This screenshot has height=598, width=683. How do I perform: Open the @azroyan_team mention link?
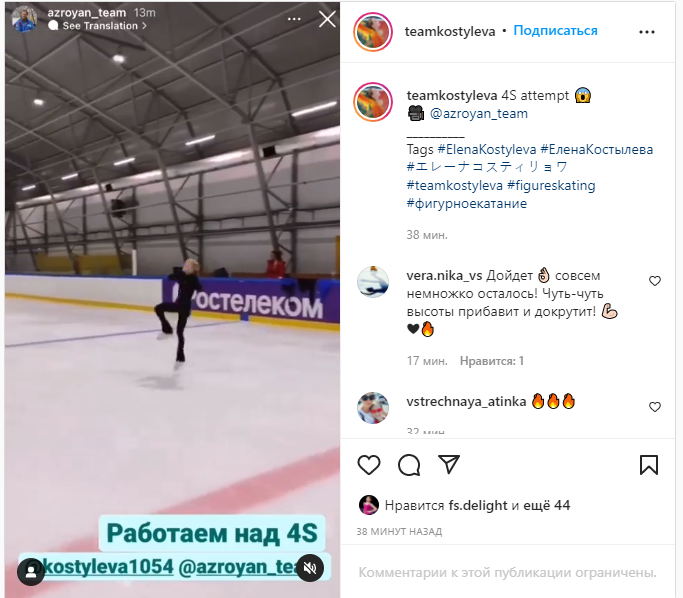tap(478, 114)
